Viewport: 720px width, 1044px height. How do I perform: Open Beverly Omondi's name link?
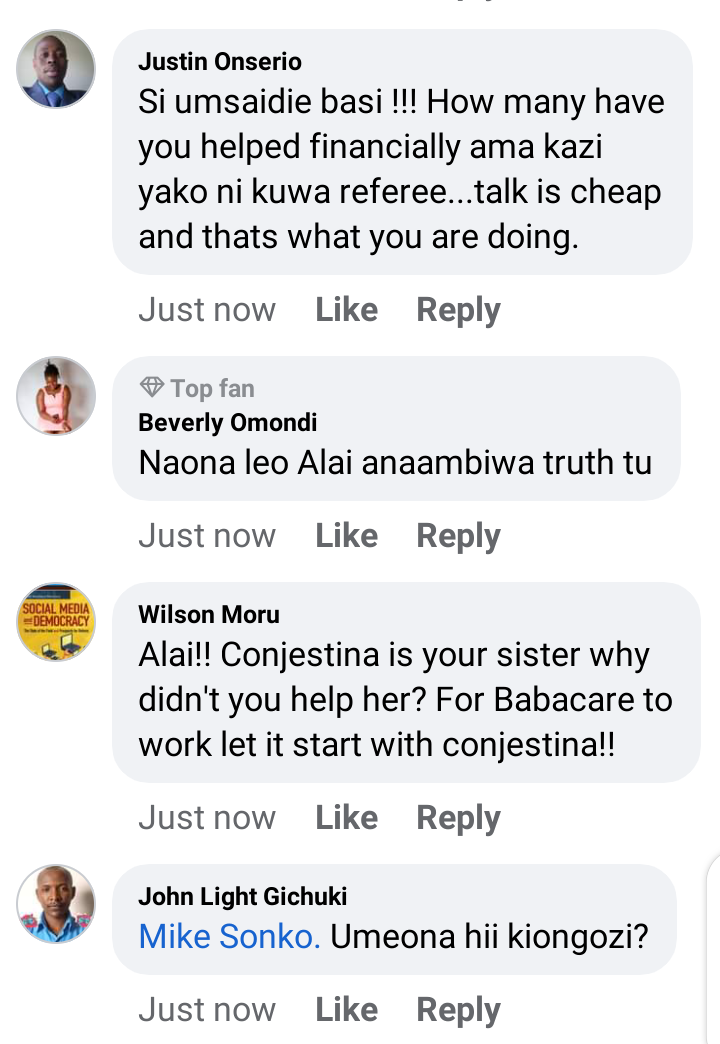228,422
